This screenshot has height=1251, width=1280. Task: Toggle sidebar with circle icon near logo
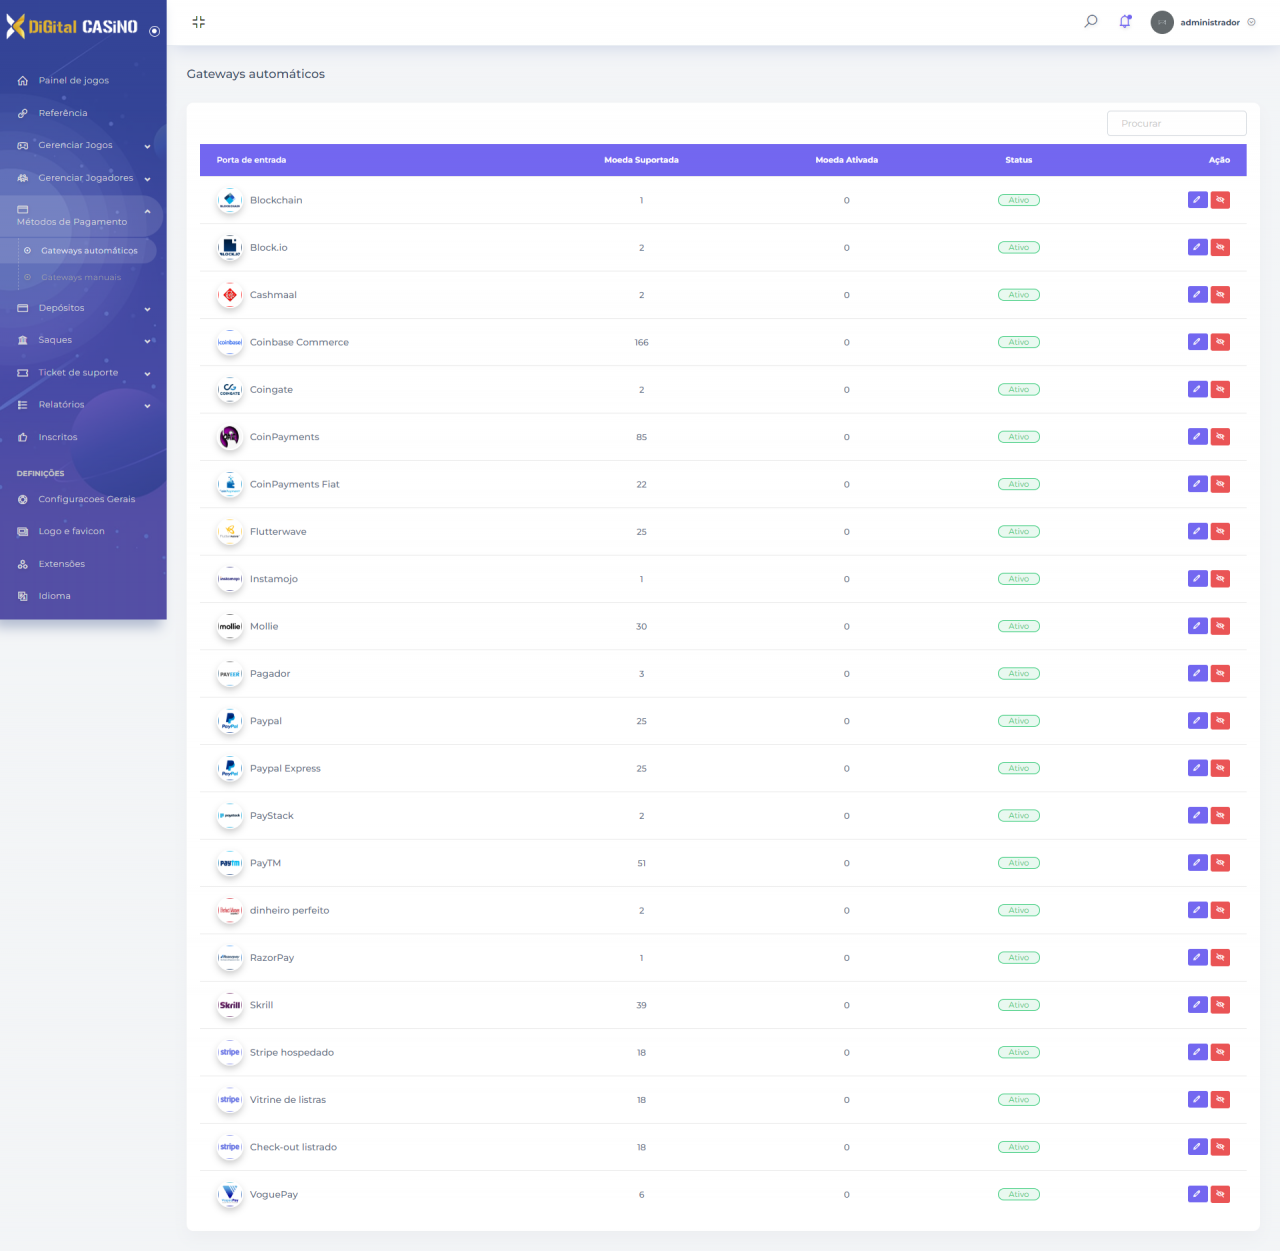pos(154,31)
